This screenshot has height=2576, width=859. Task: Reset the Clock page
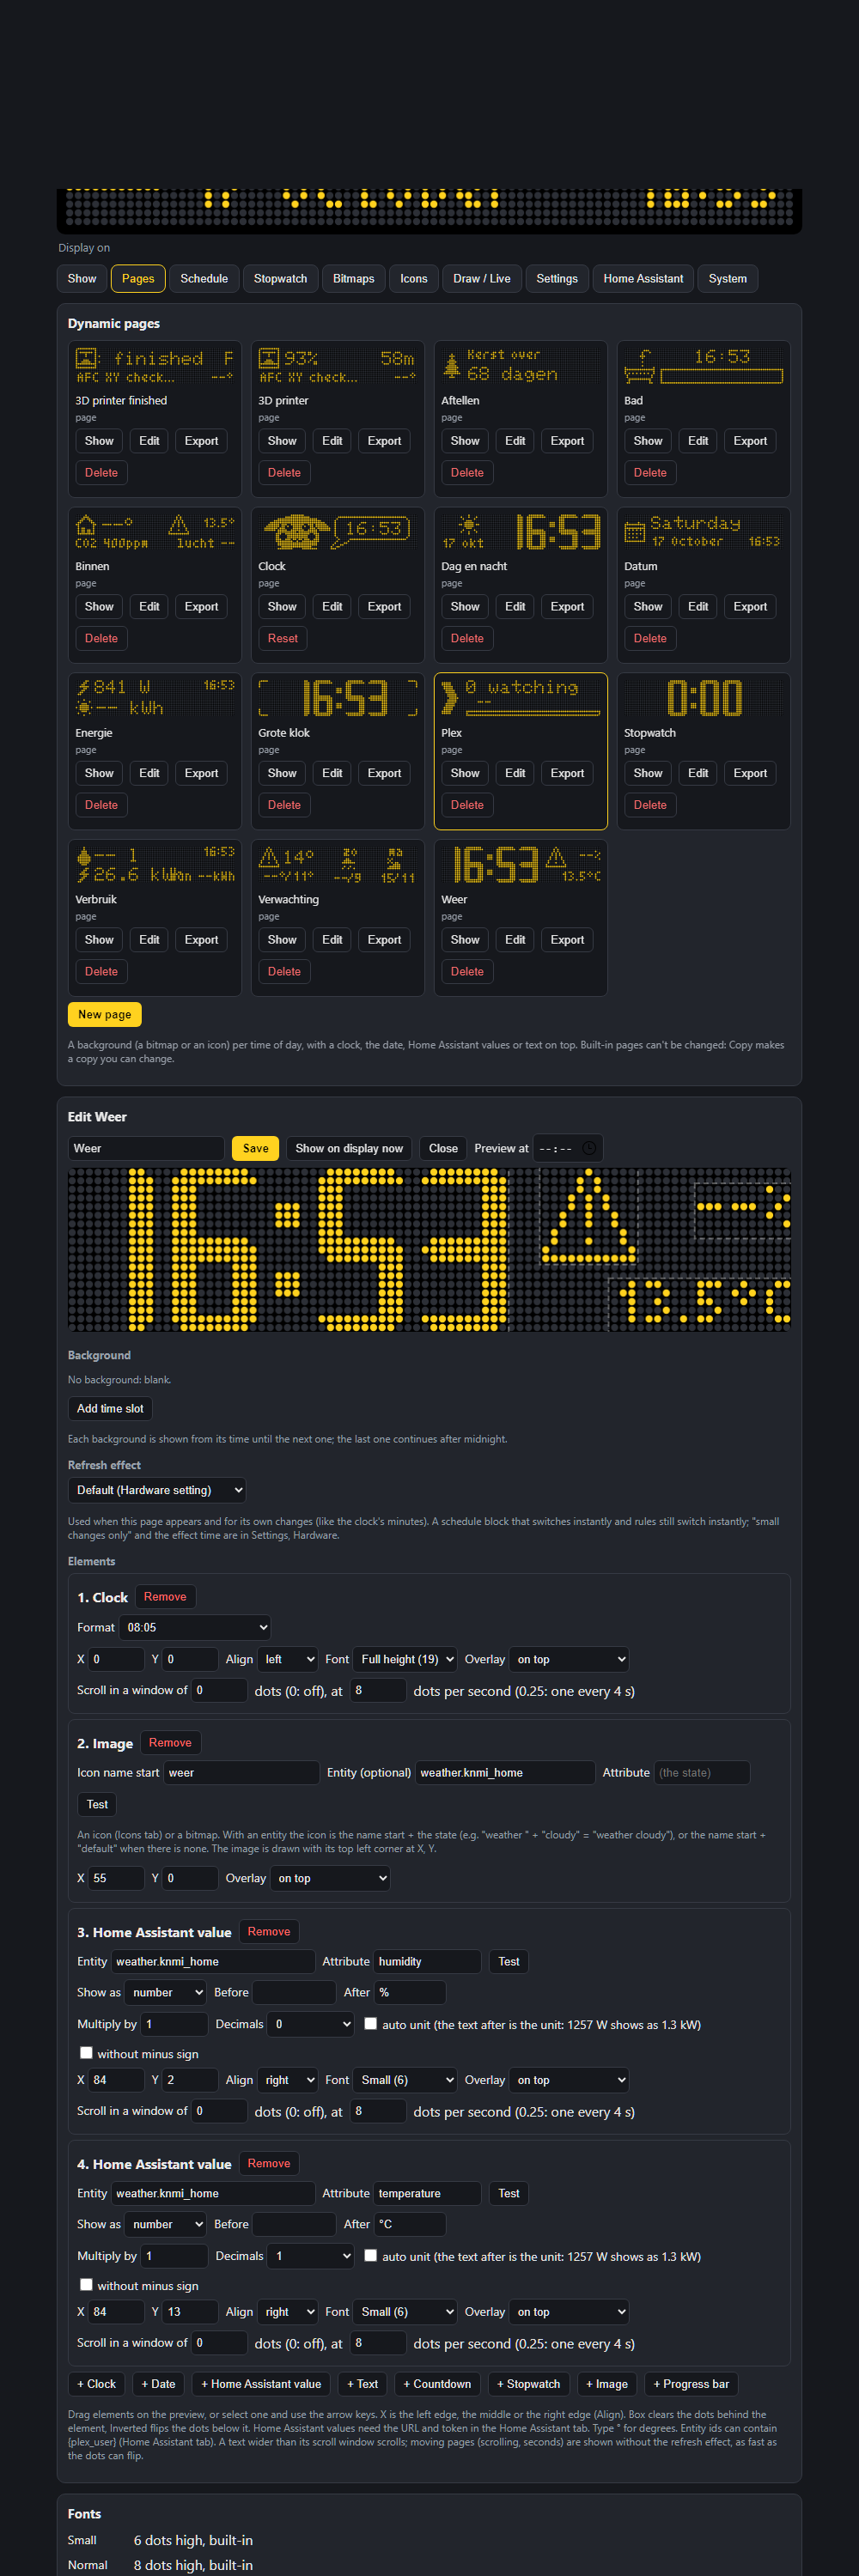[283, 638]
